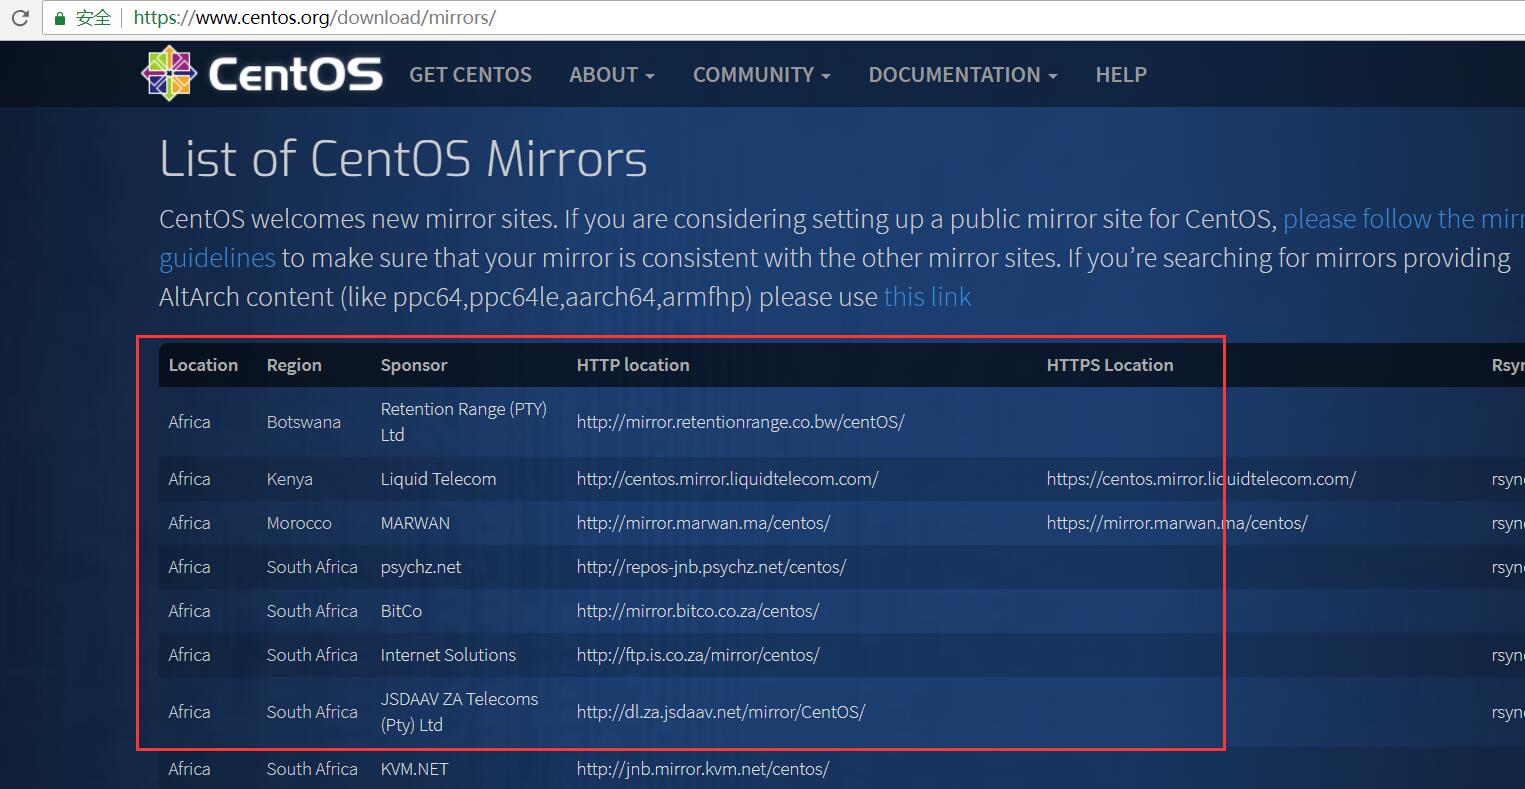This screenshot has width=1525, height=789.
Task: Open the centos.mirror.liquidtelecom.com HTTP link
Action: pyautogui.click(x=727, y=479)
